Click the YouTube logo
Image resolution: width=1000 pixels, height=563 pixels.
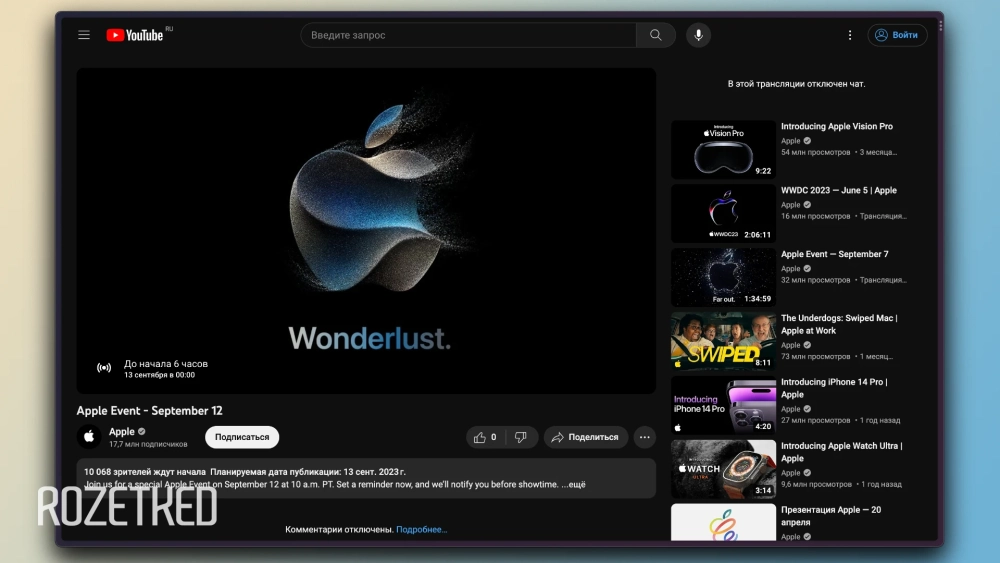click(x=135, y=35)
